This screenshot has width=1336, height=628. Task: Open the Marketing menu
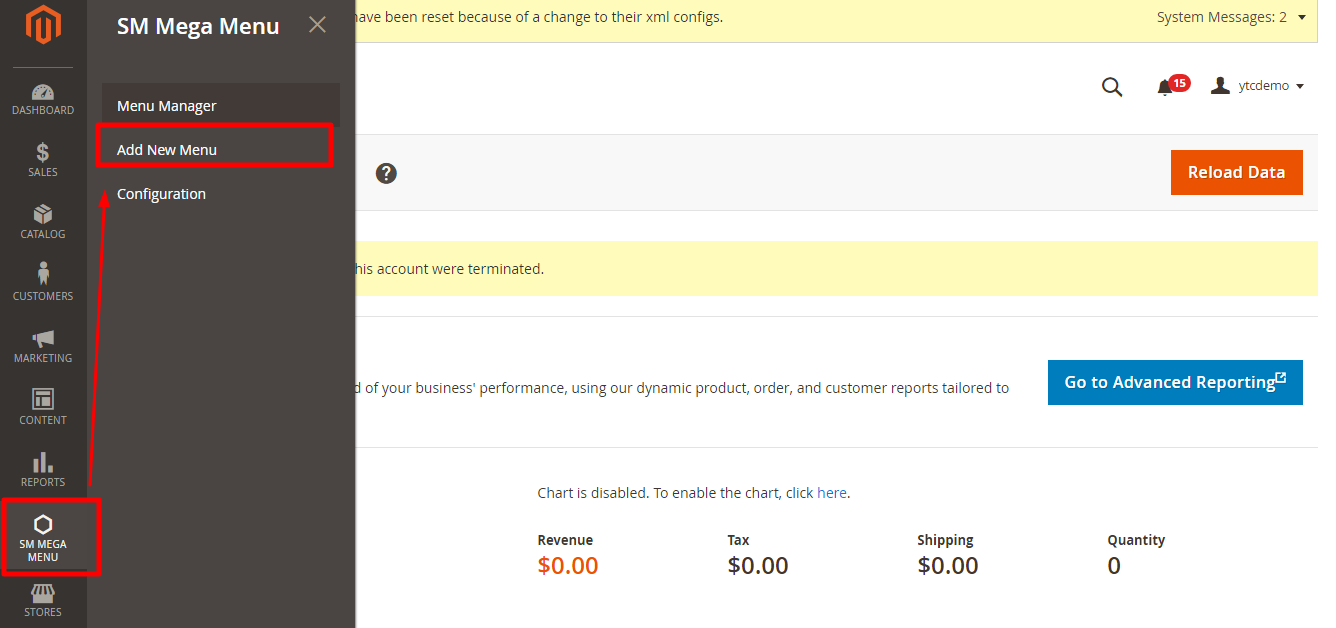pos(43,346)
